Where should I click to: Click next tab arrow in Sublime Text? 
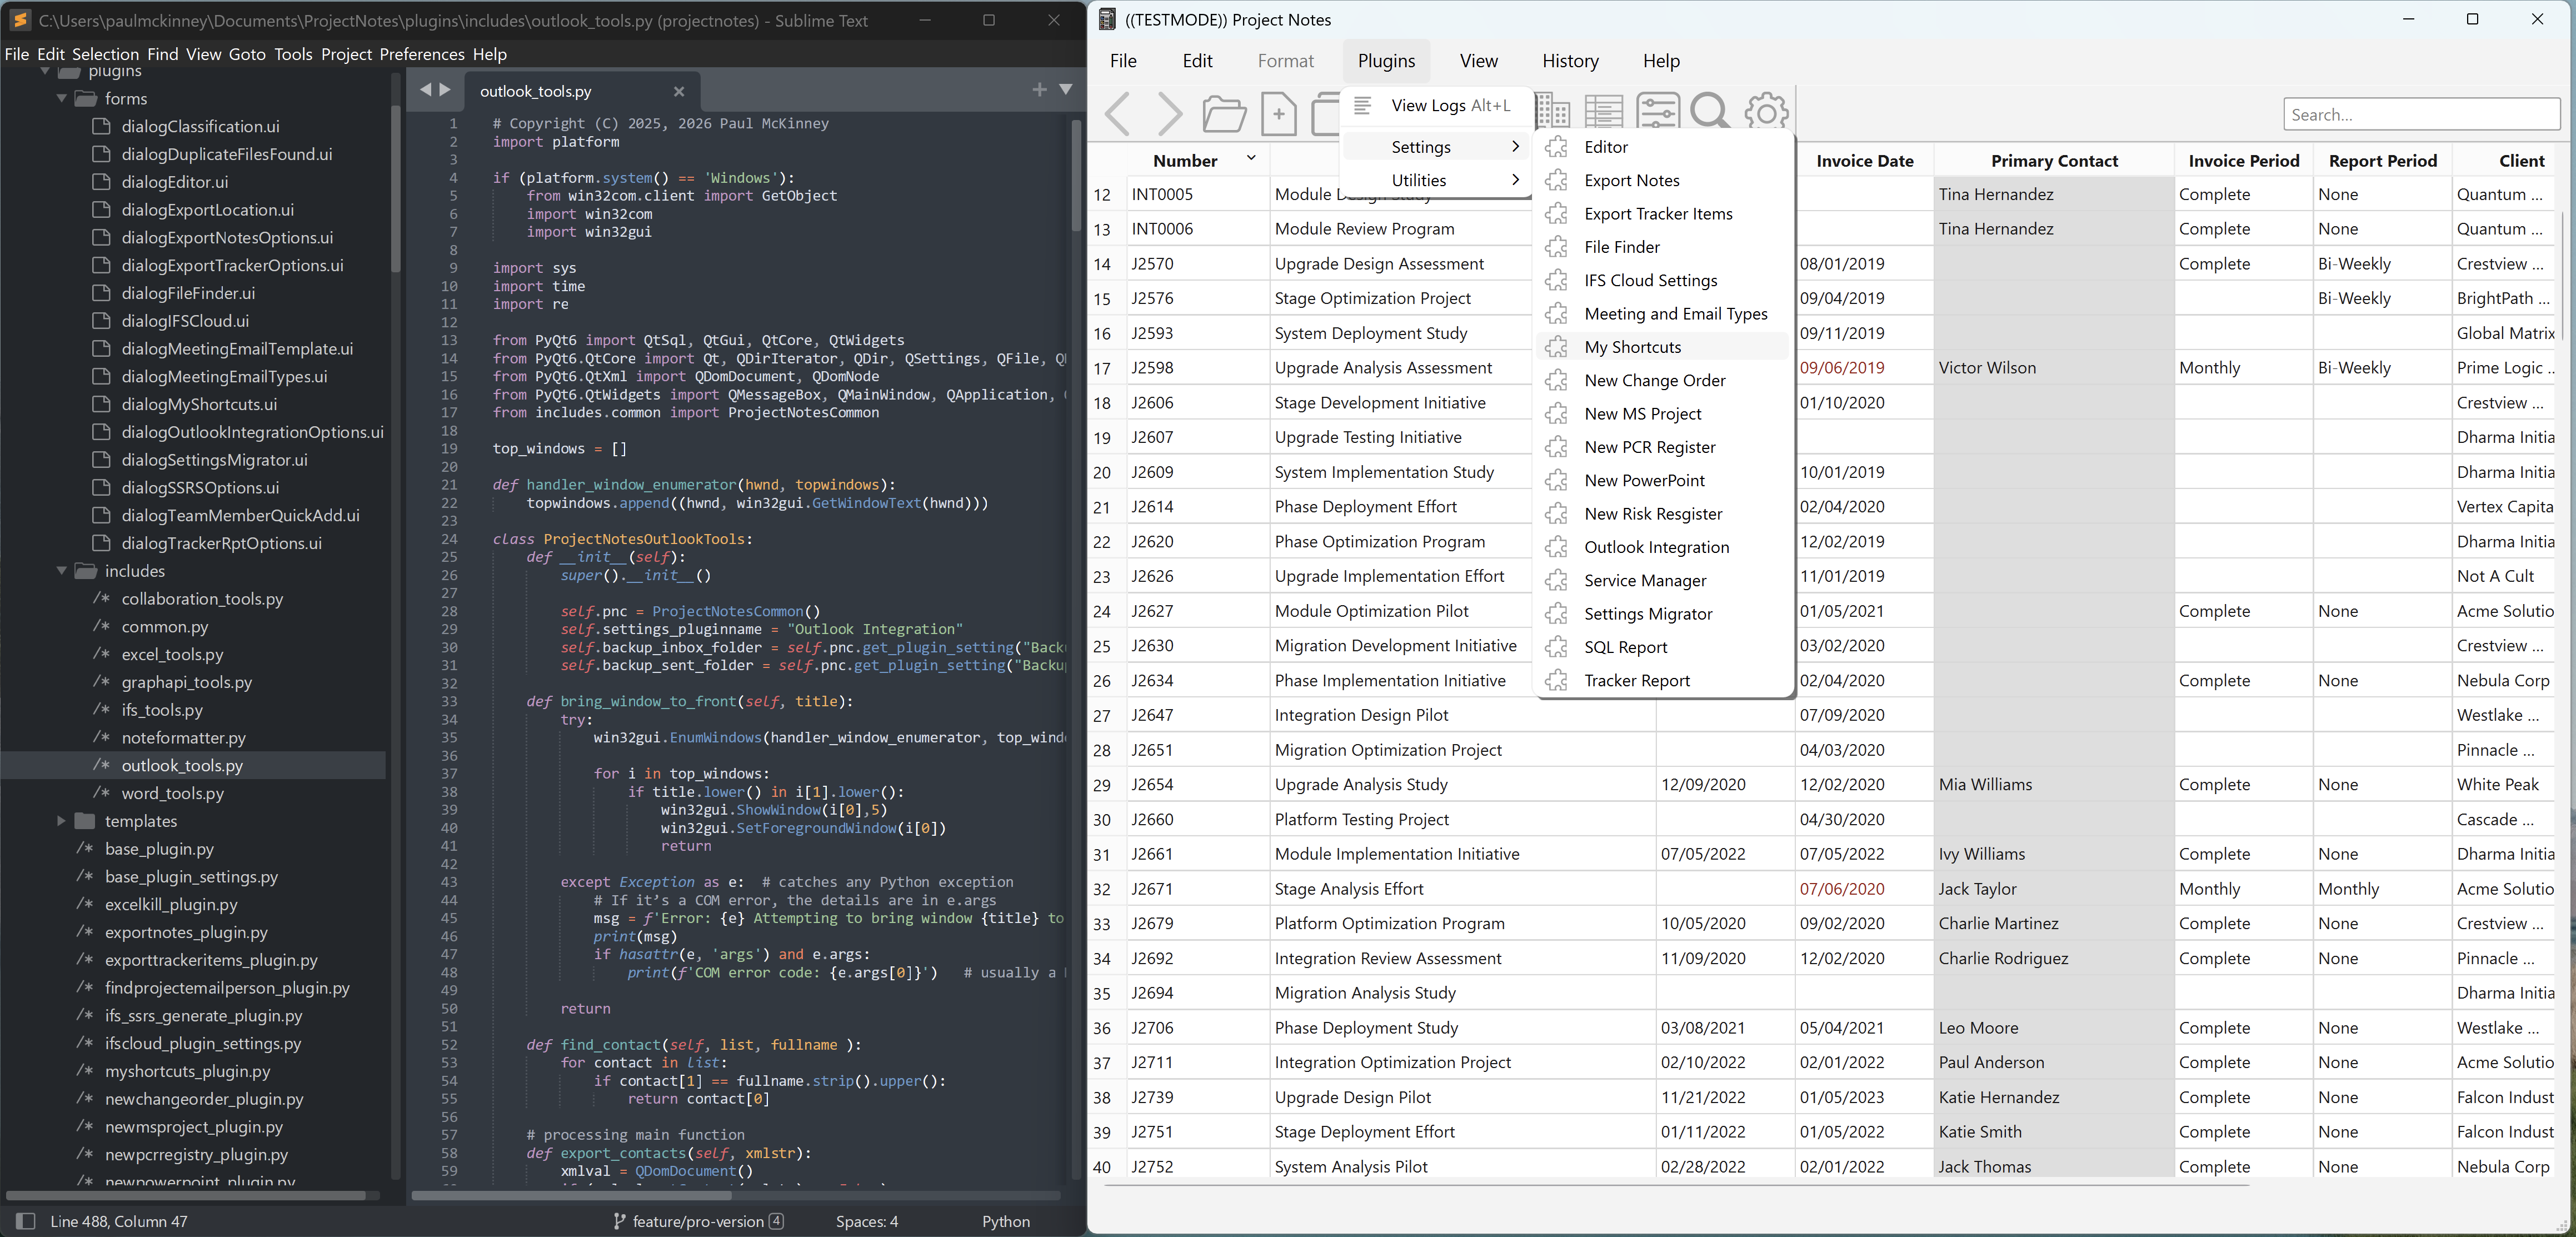(445, 90)
